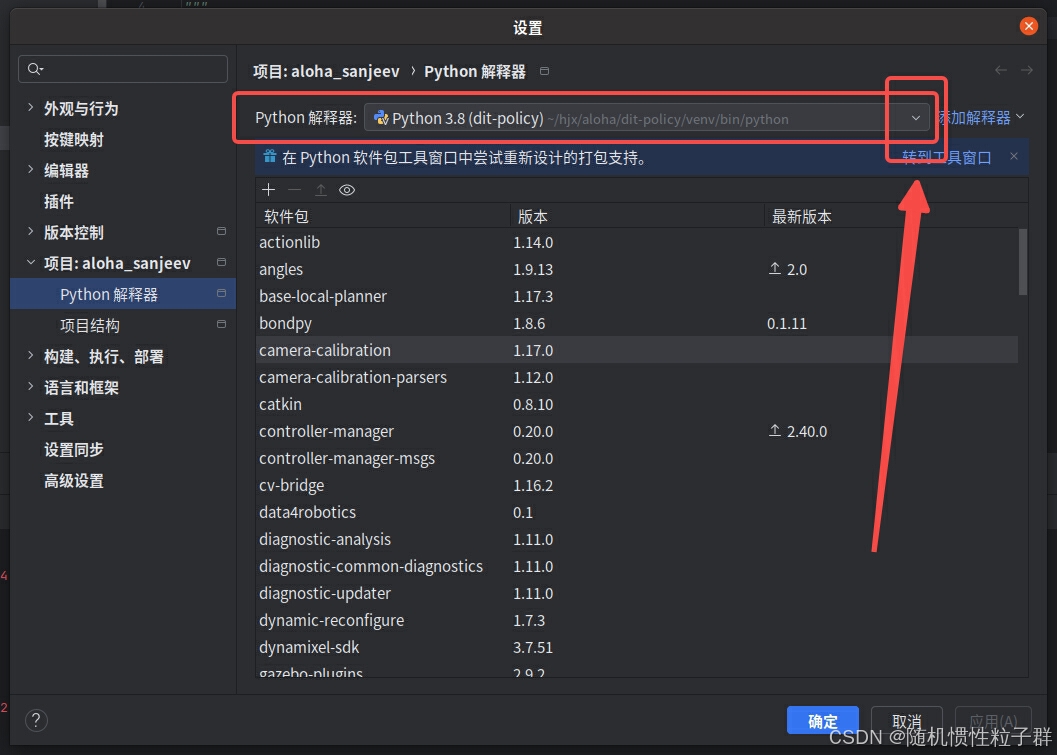Select the cv-bridge package row
The height and width of the screenshot is (755, 1057).
pos(636,485)
